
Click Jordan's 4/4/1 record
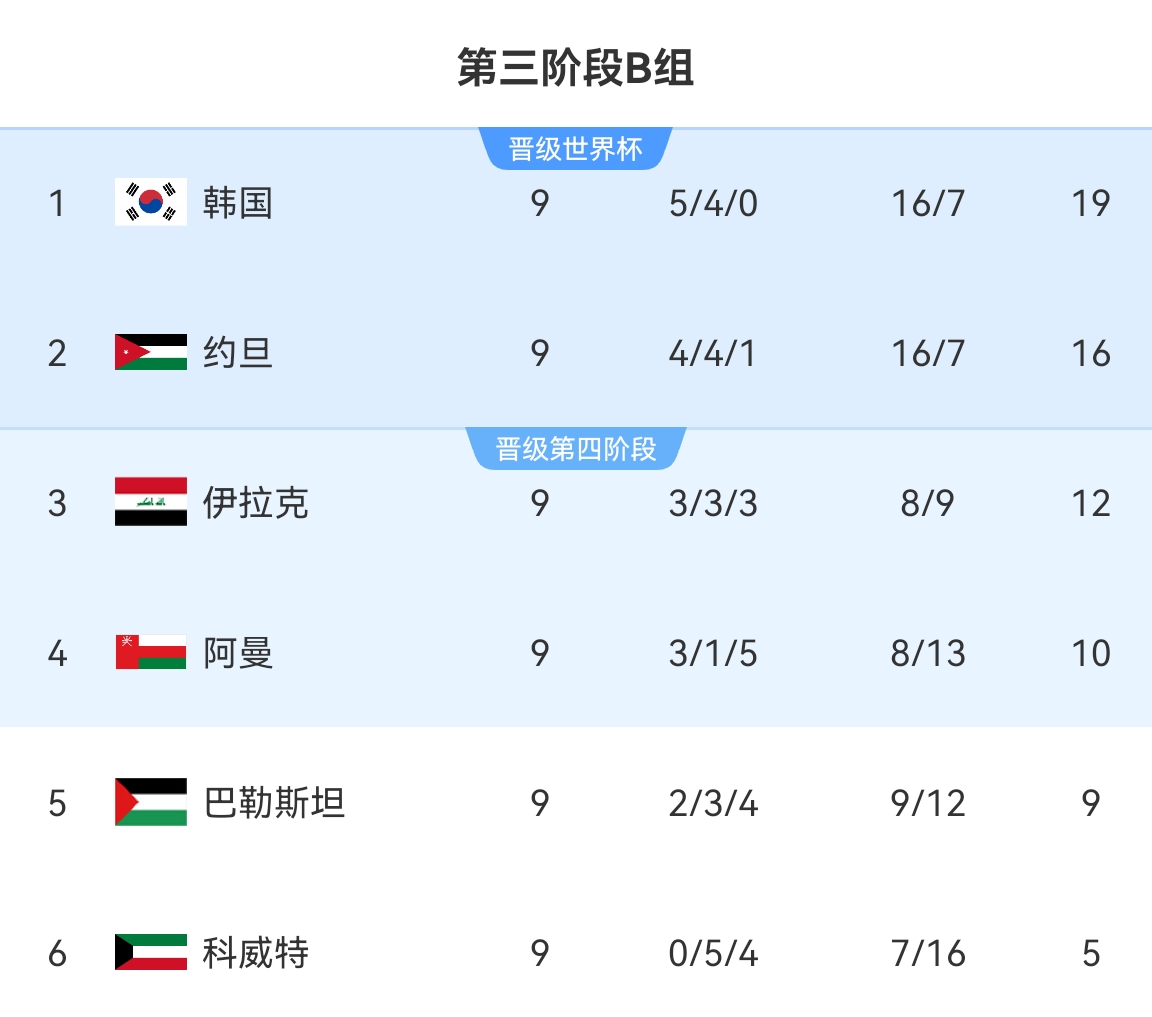click(713, 353)
